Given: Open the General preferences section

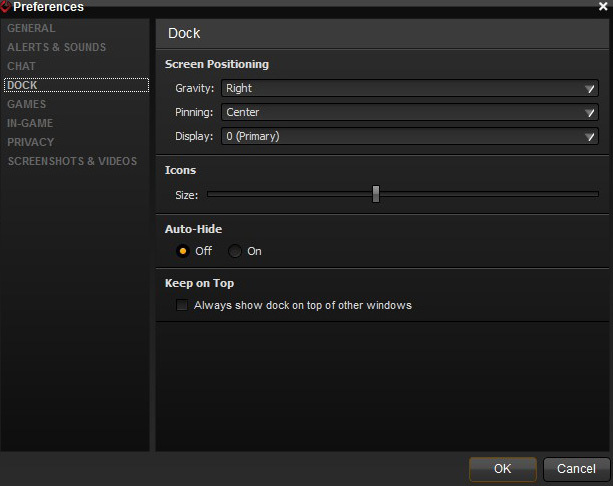Looking at the screenshot, I should (31, 28).
